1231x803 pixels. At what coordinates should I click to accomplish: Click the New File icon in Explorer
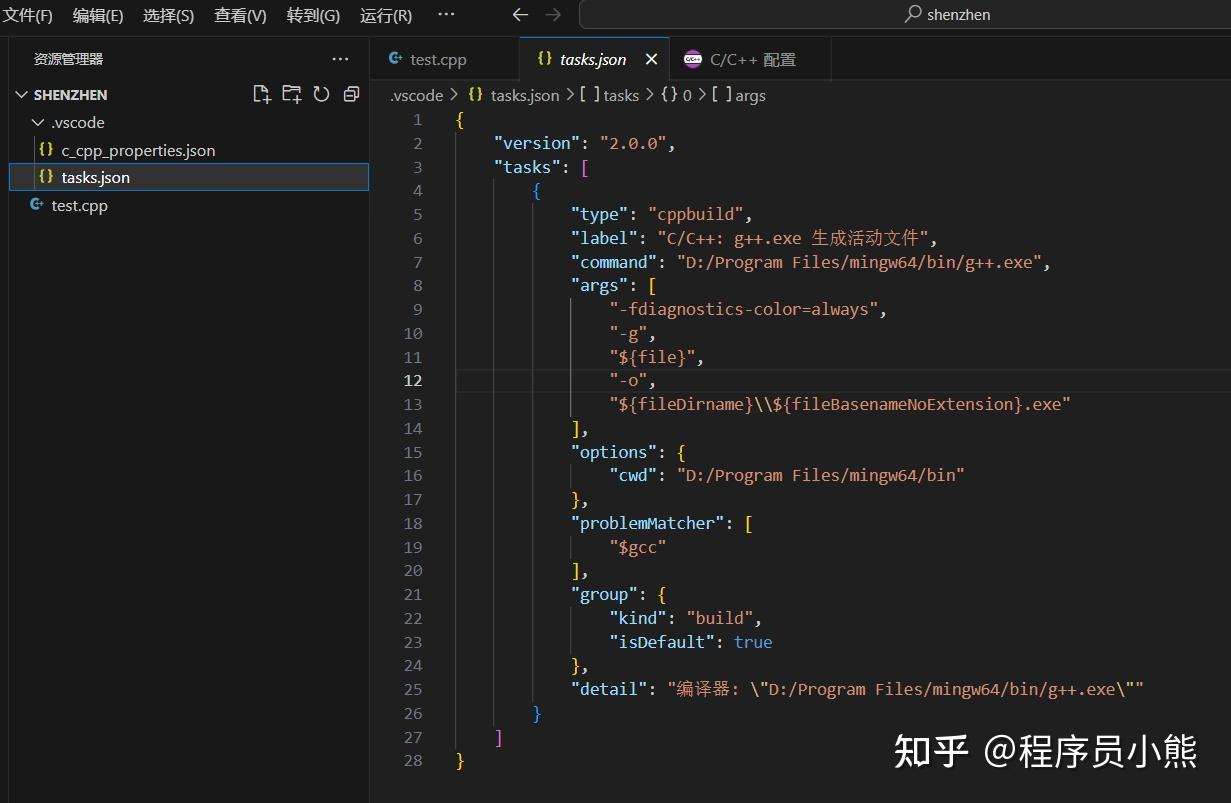[261, 92]
